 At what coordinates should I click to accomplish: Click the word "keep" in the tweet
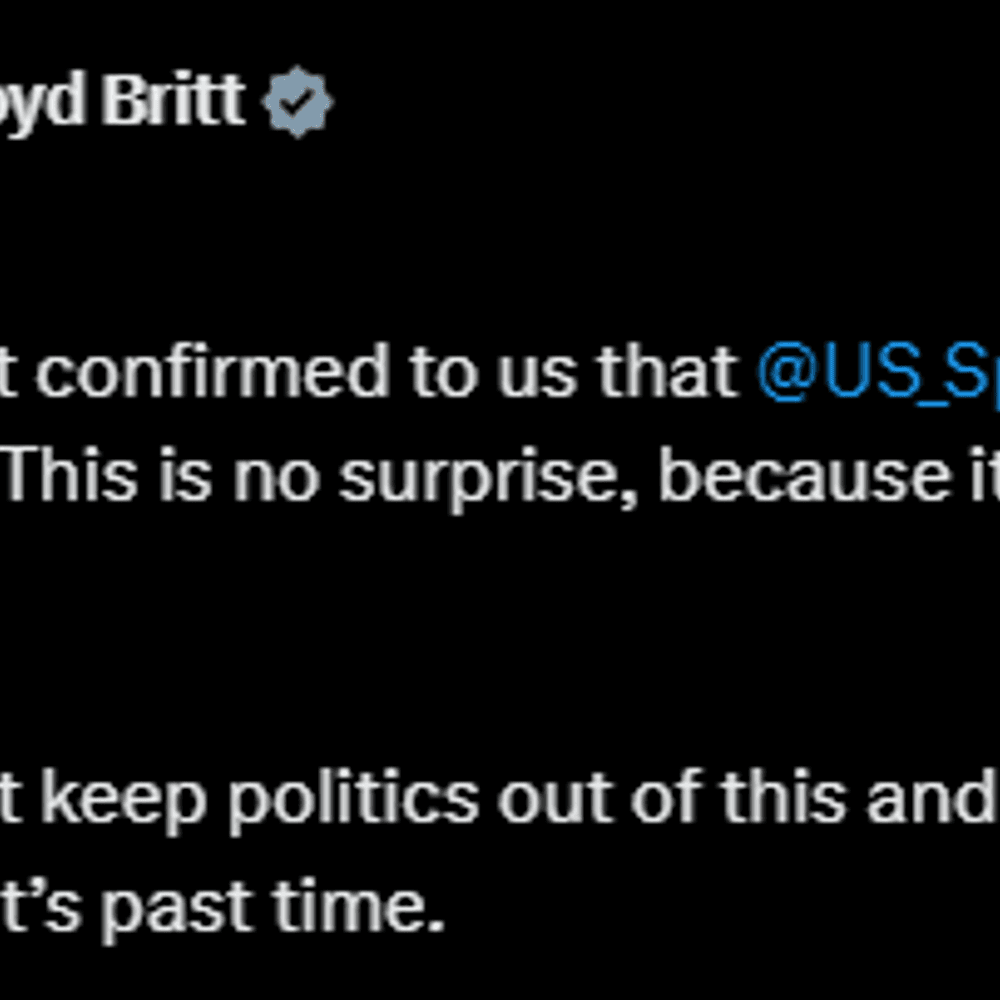124,796
